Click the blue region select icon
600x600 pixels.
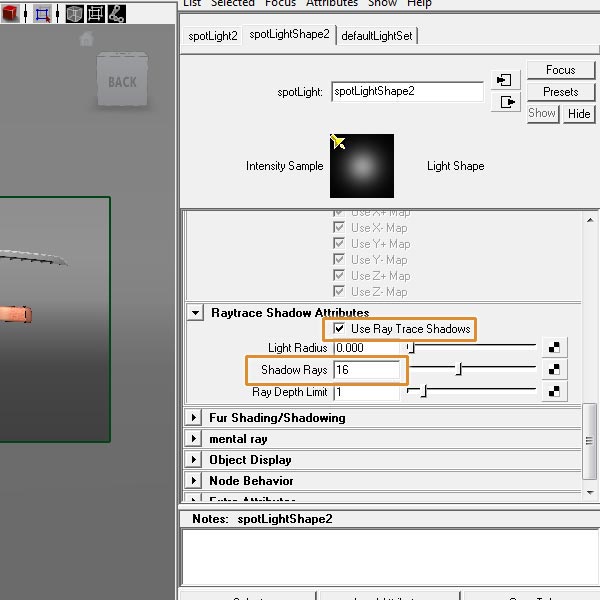pos(42,14)
